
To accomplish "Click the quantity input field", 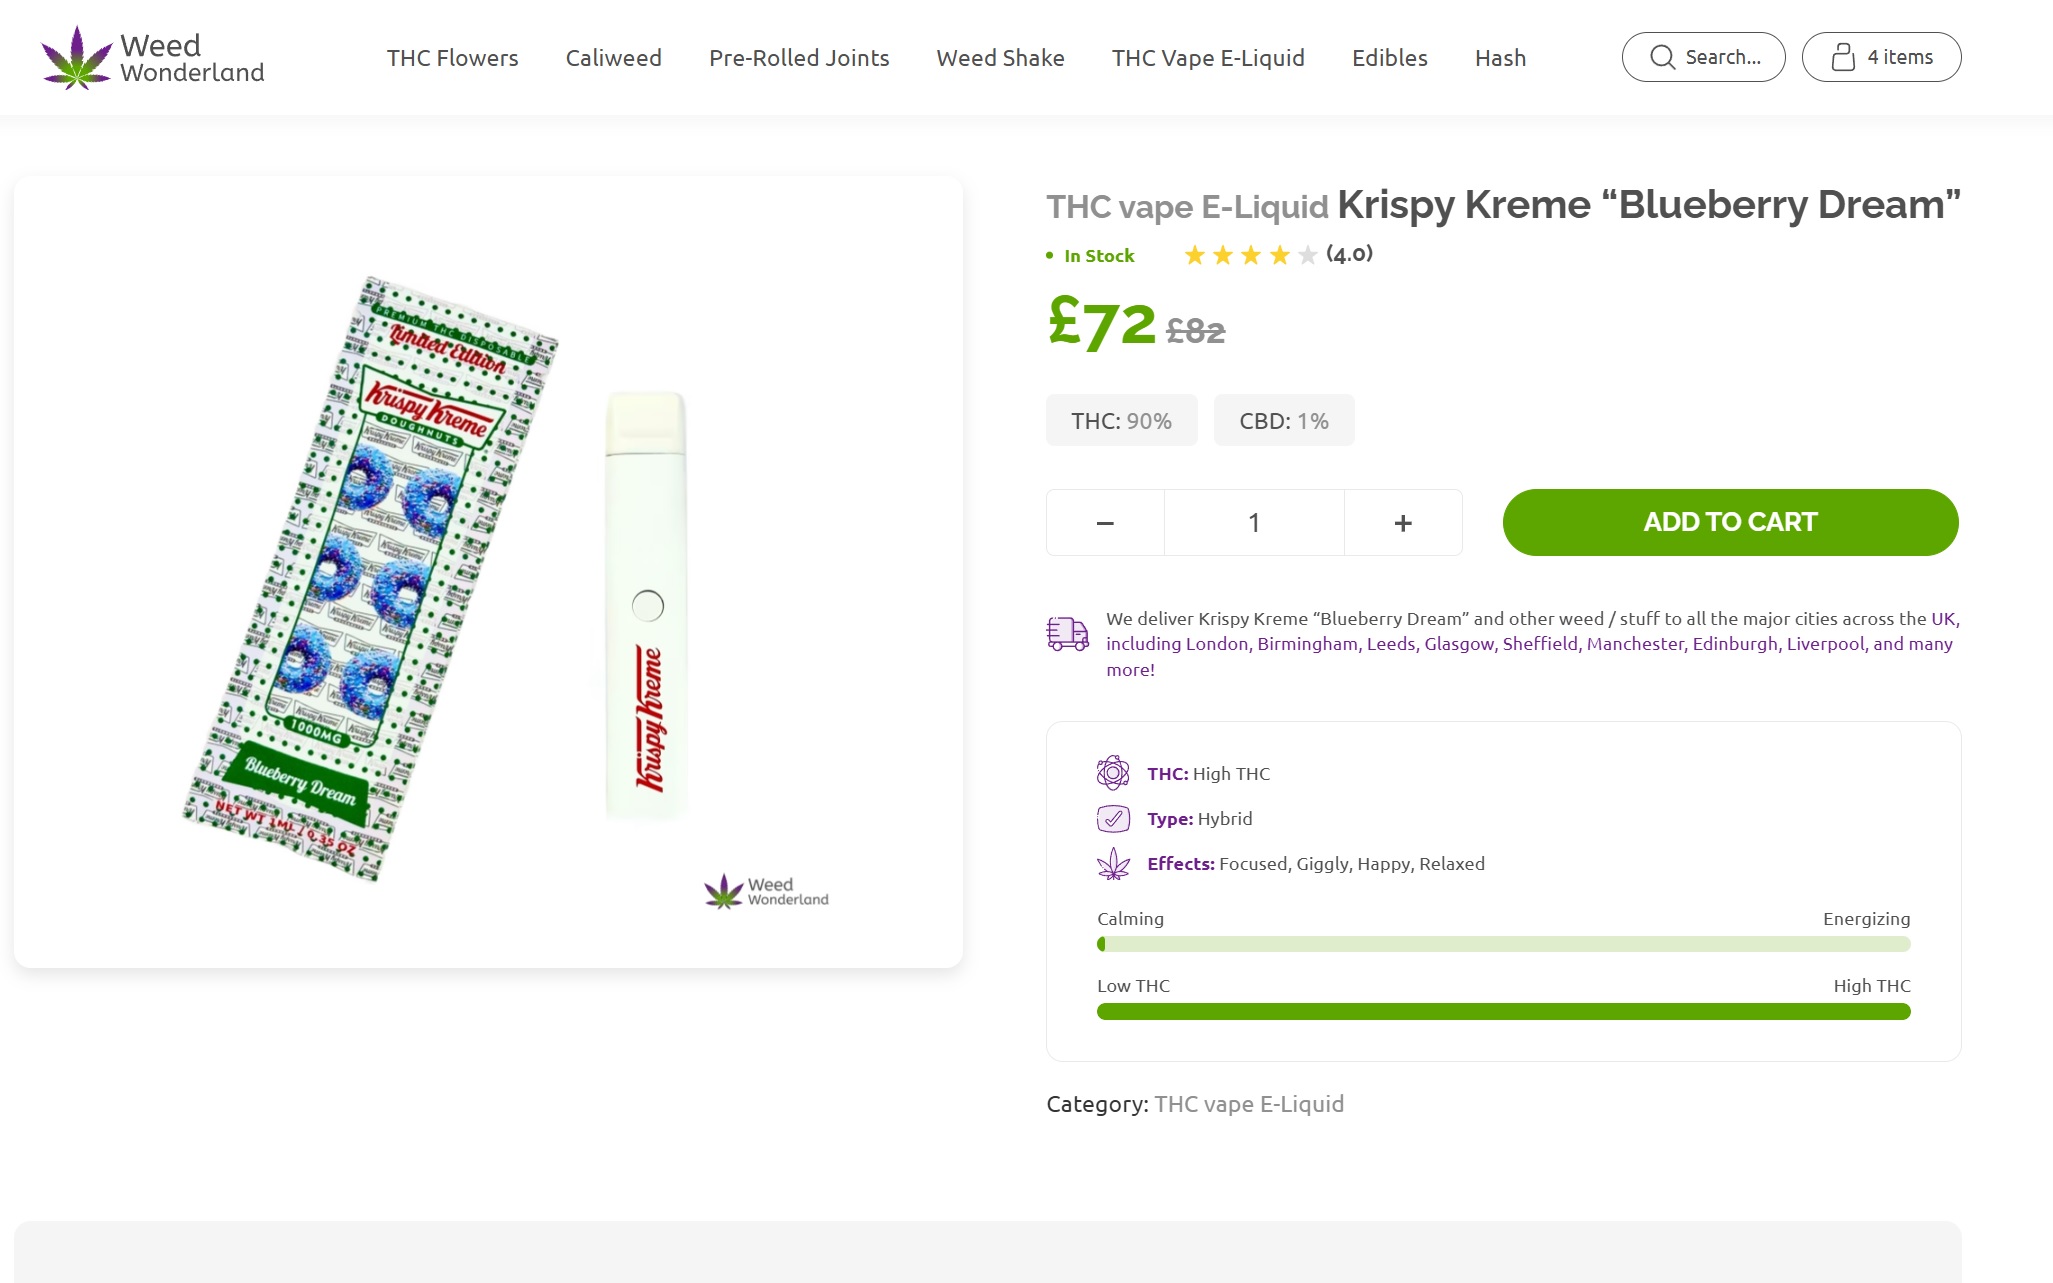I will click(1254, 523).
